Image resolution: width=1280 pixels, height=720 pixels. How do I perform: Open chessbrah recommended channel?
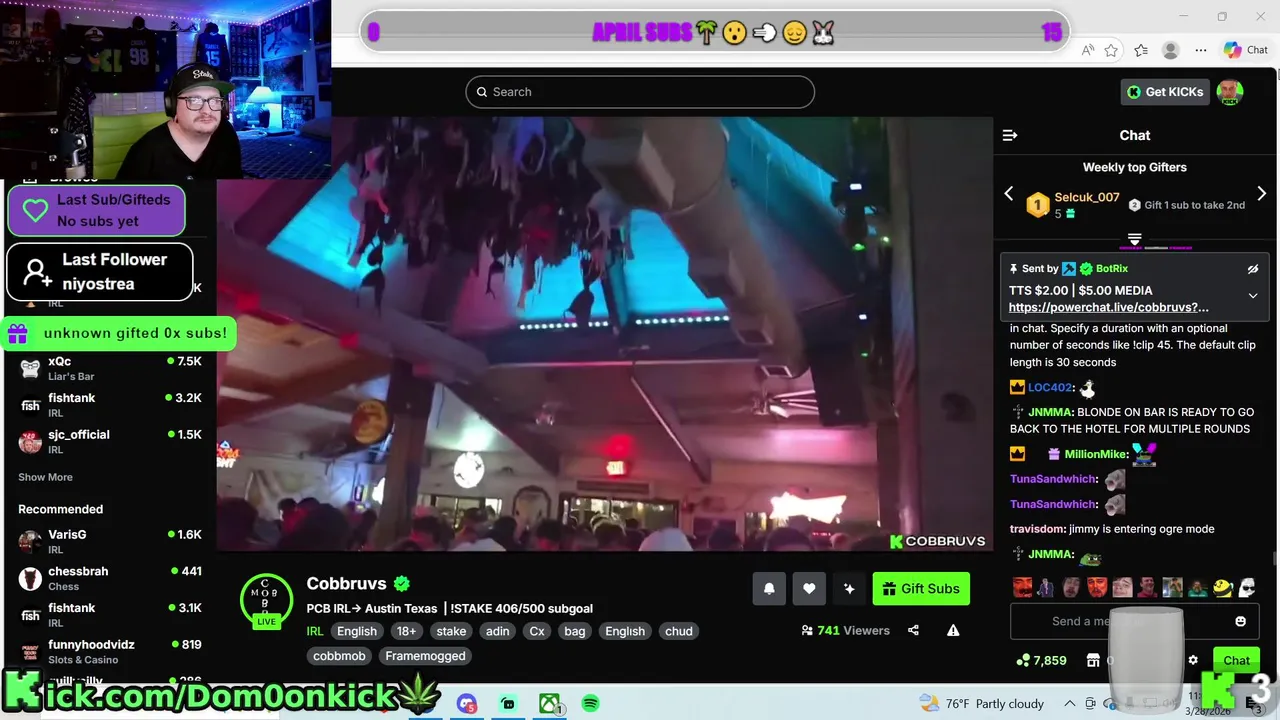tap(110, 578)
